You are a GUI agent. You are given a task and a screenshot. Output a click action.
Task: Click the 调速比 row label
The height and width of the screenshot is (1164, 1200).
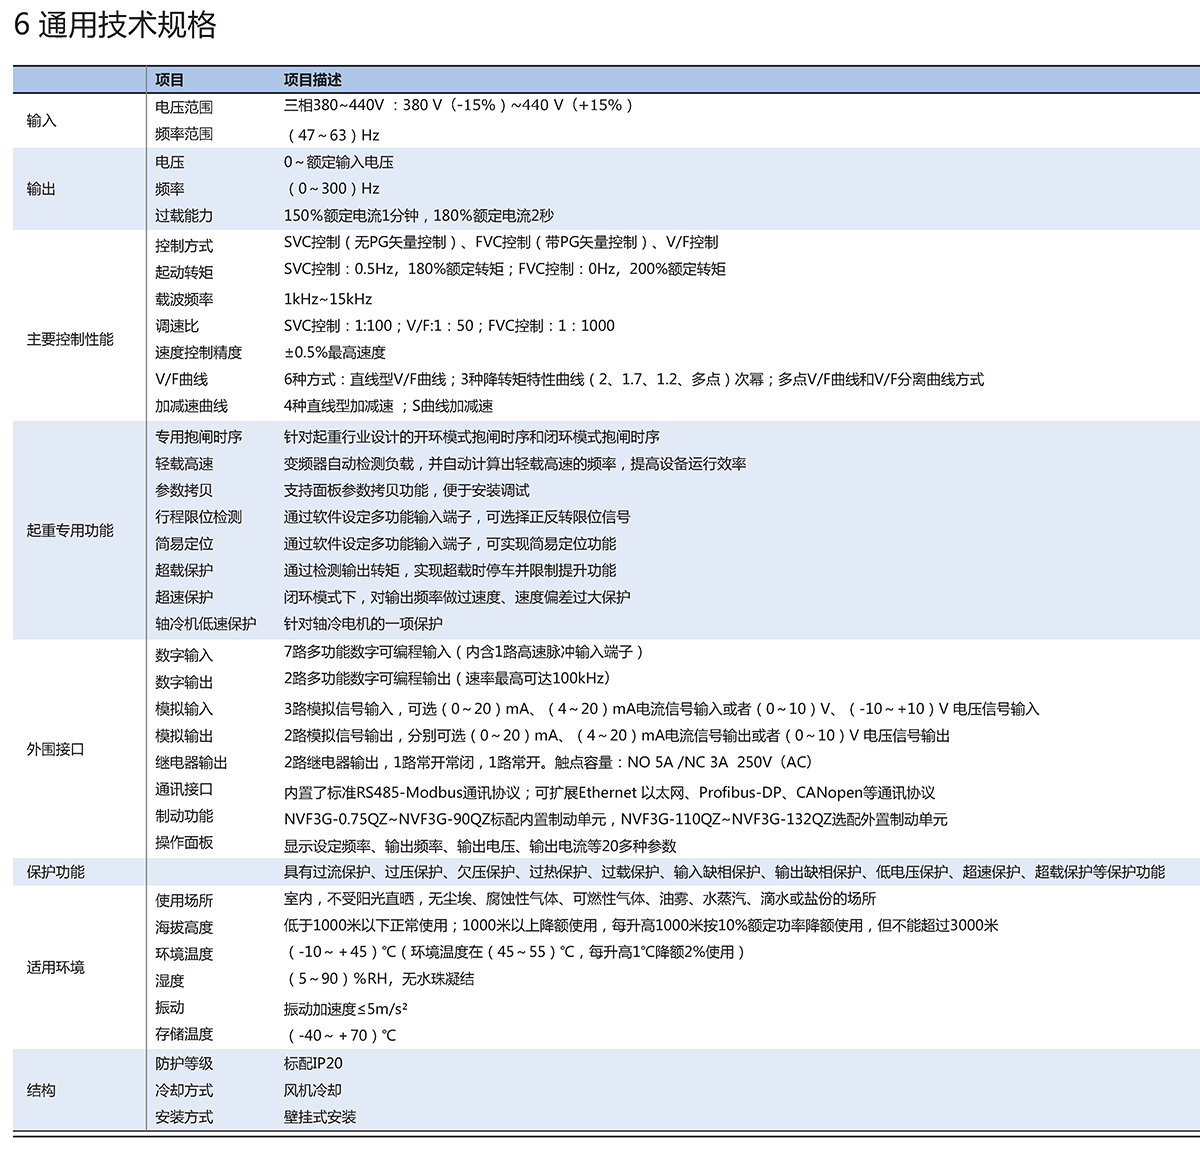click(x=177, y=326)
